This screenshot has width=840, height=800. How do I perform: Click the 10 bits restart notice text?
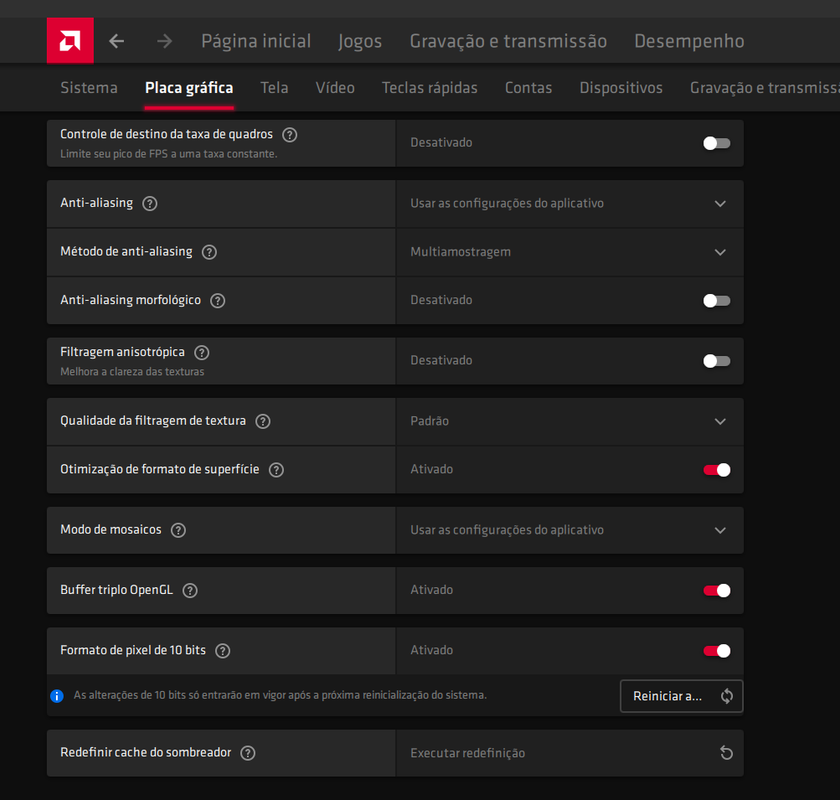[x=280, y=695]
